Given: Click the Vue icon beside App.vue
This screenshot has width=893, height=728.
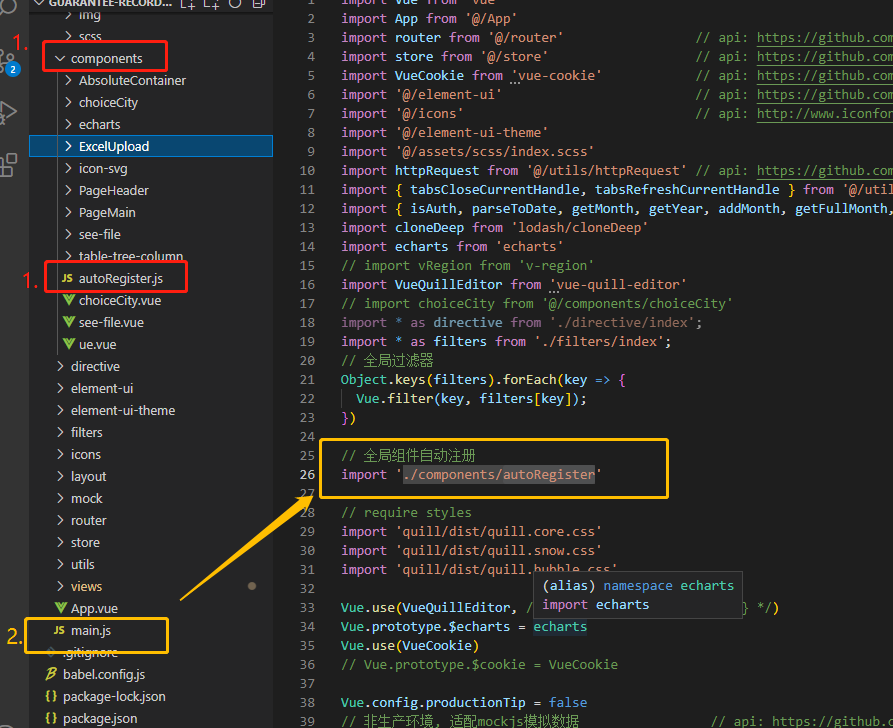Looking at the screenshot, I should click(61, 608).
